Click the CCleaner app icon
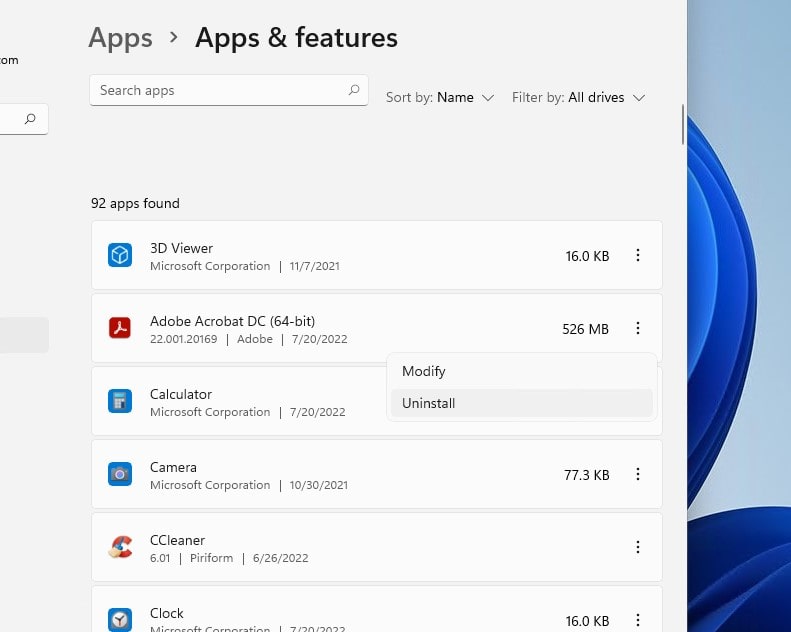The height and width of the screenshot is (632, 791). (x=120, y=547)
